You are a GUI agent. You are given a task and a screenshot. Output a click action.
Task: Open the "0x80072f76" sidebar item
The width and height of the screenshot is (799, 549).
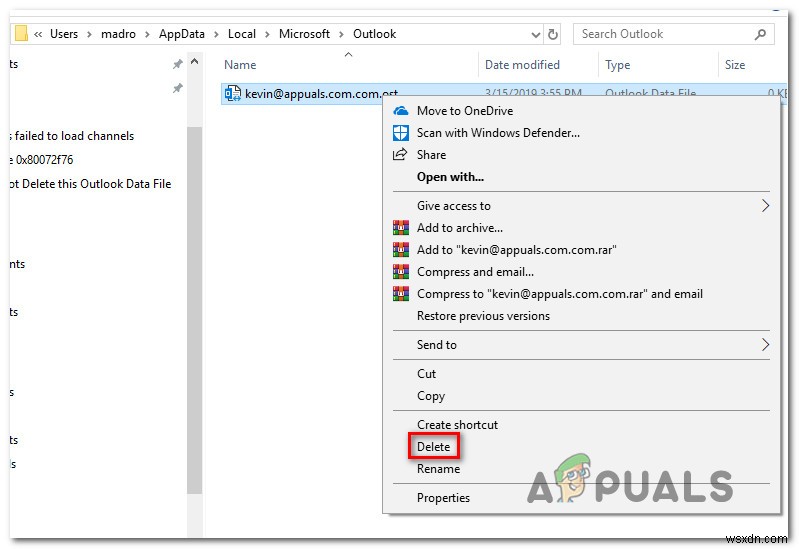[x=44, y=160]
